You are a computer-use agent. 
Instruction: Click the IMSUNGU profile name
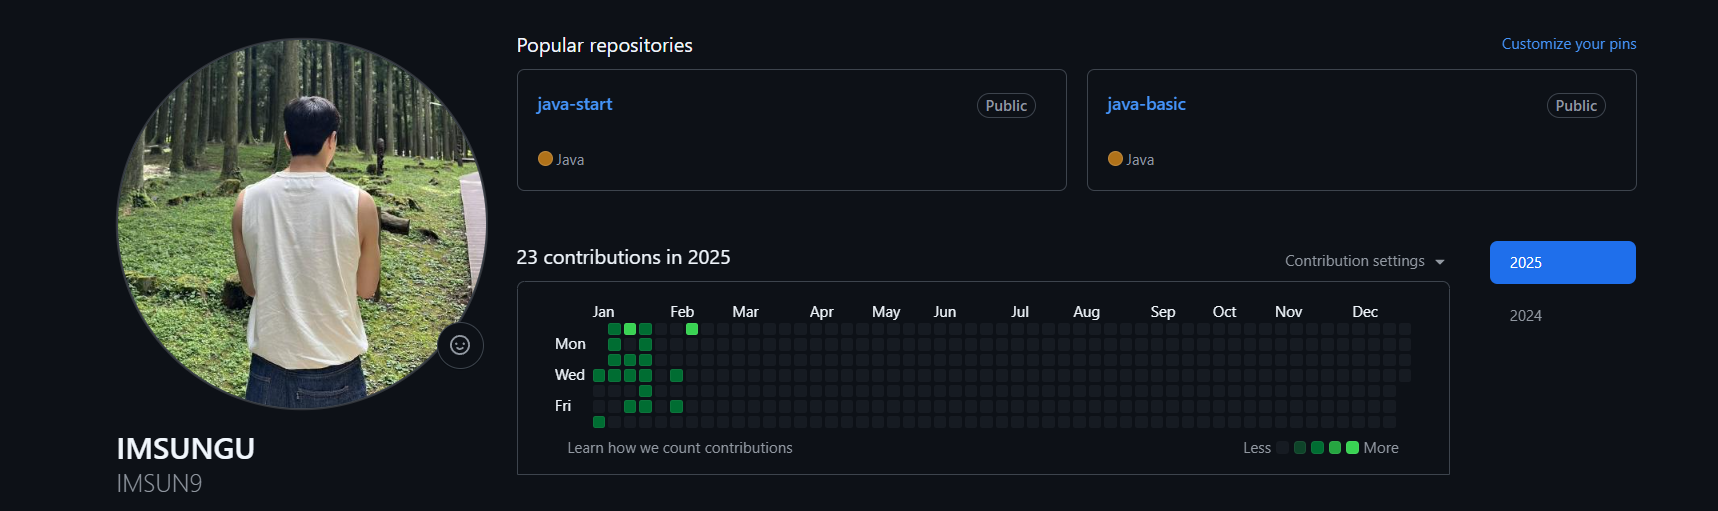[186, 449]
